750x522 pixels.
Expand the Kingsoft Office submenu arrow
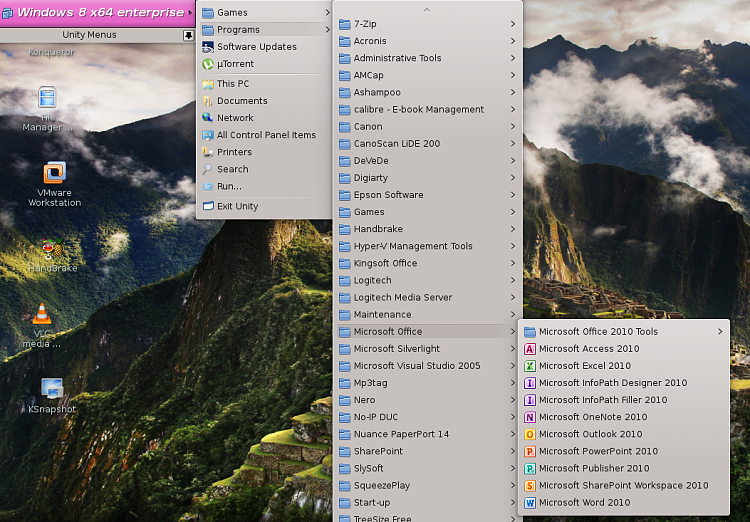pyautogui.click(x=513, y=263)
